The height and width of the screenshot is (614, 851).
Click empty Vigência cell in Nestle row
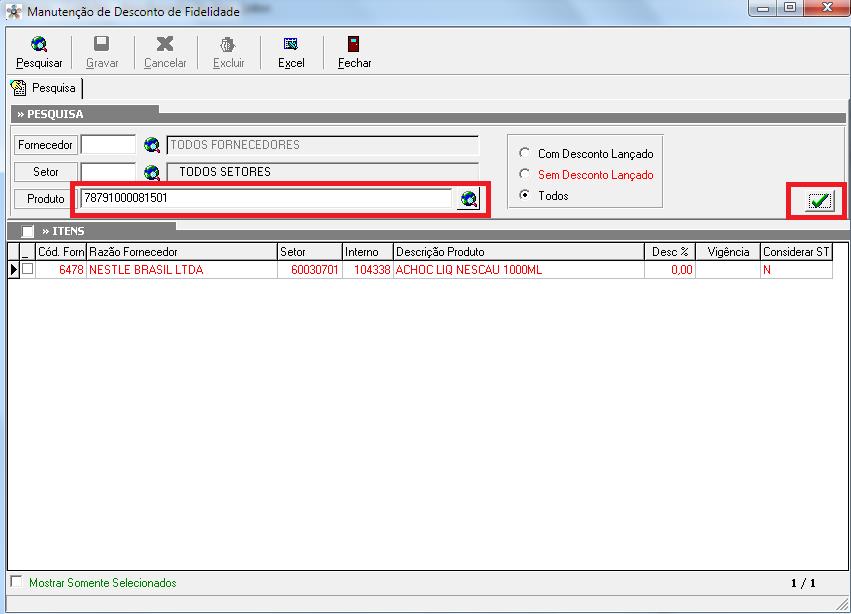(728, 270)
